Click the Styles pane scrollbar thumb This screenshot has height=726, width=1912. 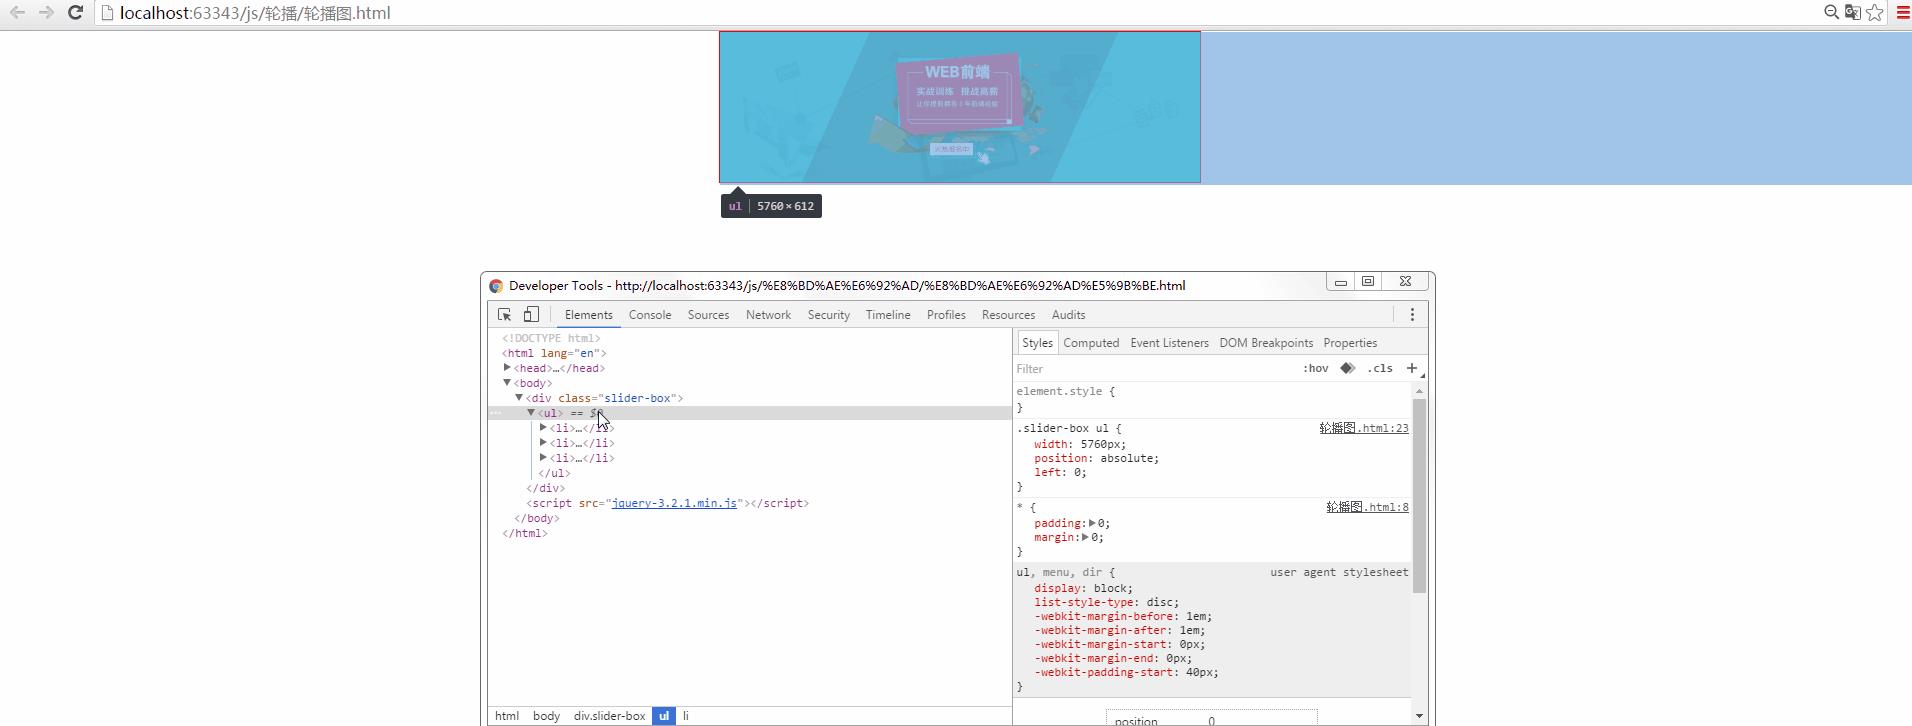click(x=1419, y=495)
